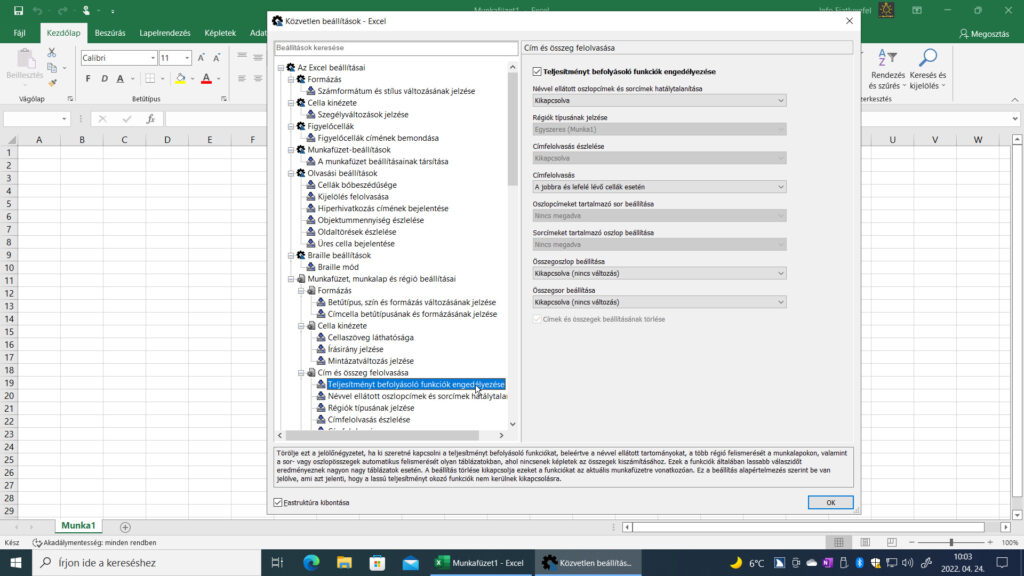
Task: Click the Közvetlen beállítás taskbar button
Action: coord(587,562)
